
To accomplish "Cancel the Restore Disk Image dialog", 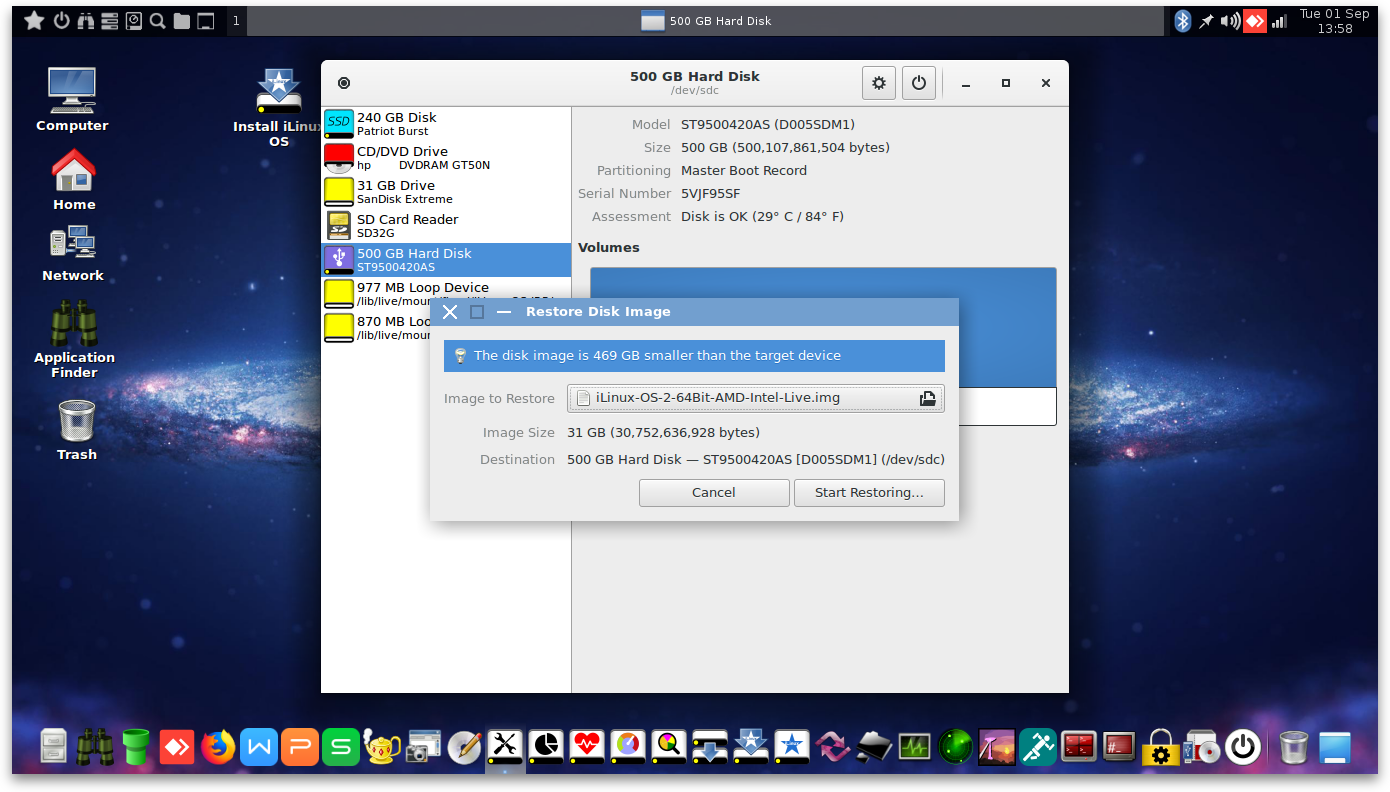I will click(714, 493).
